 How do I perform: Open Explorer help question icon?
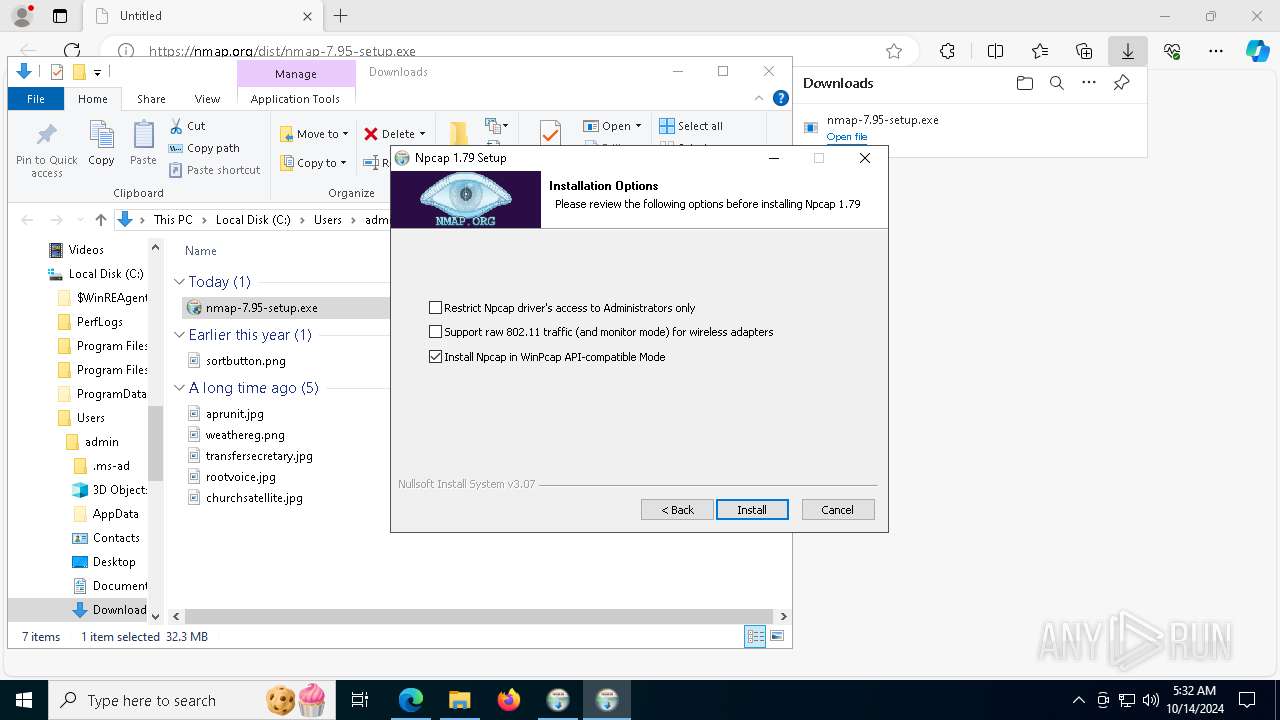(781, 98)
